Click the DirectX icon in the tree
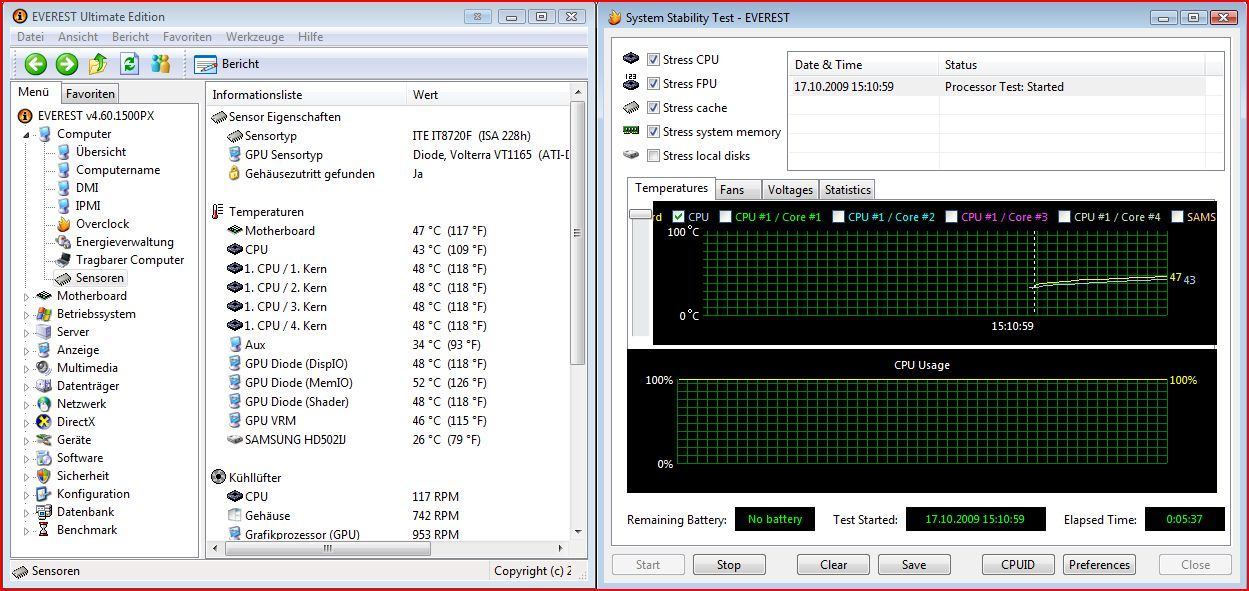 coord(44,422)
